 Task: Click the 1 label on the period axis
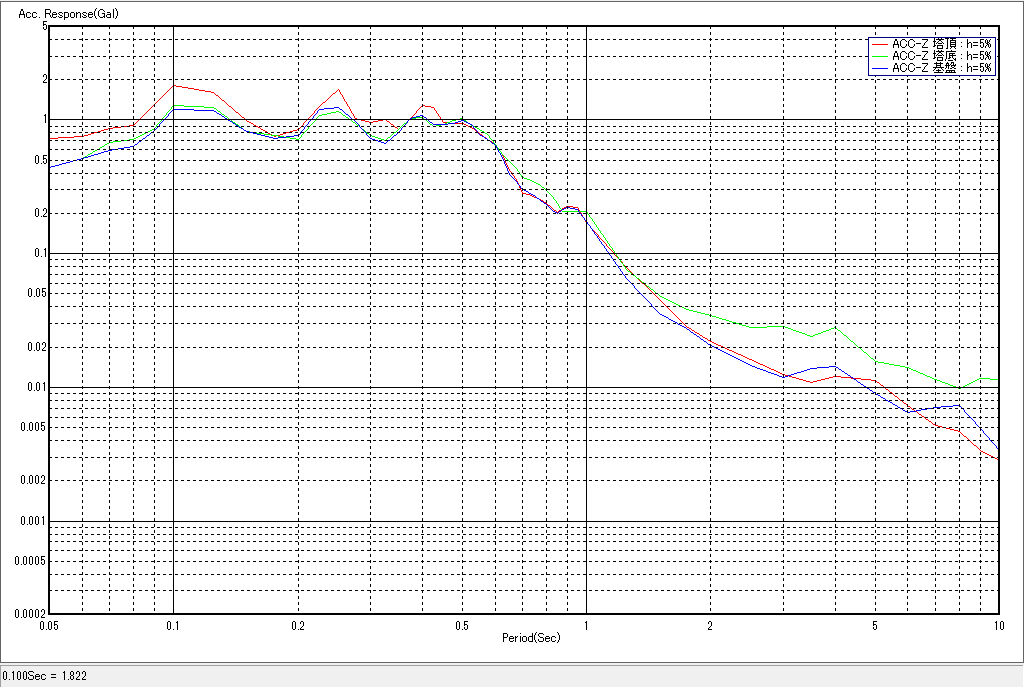586,625
